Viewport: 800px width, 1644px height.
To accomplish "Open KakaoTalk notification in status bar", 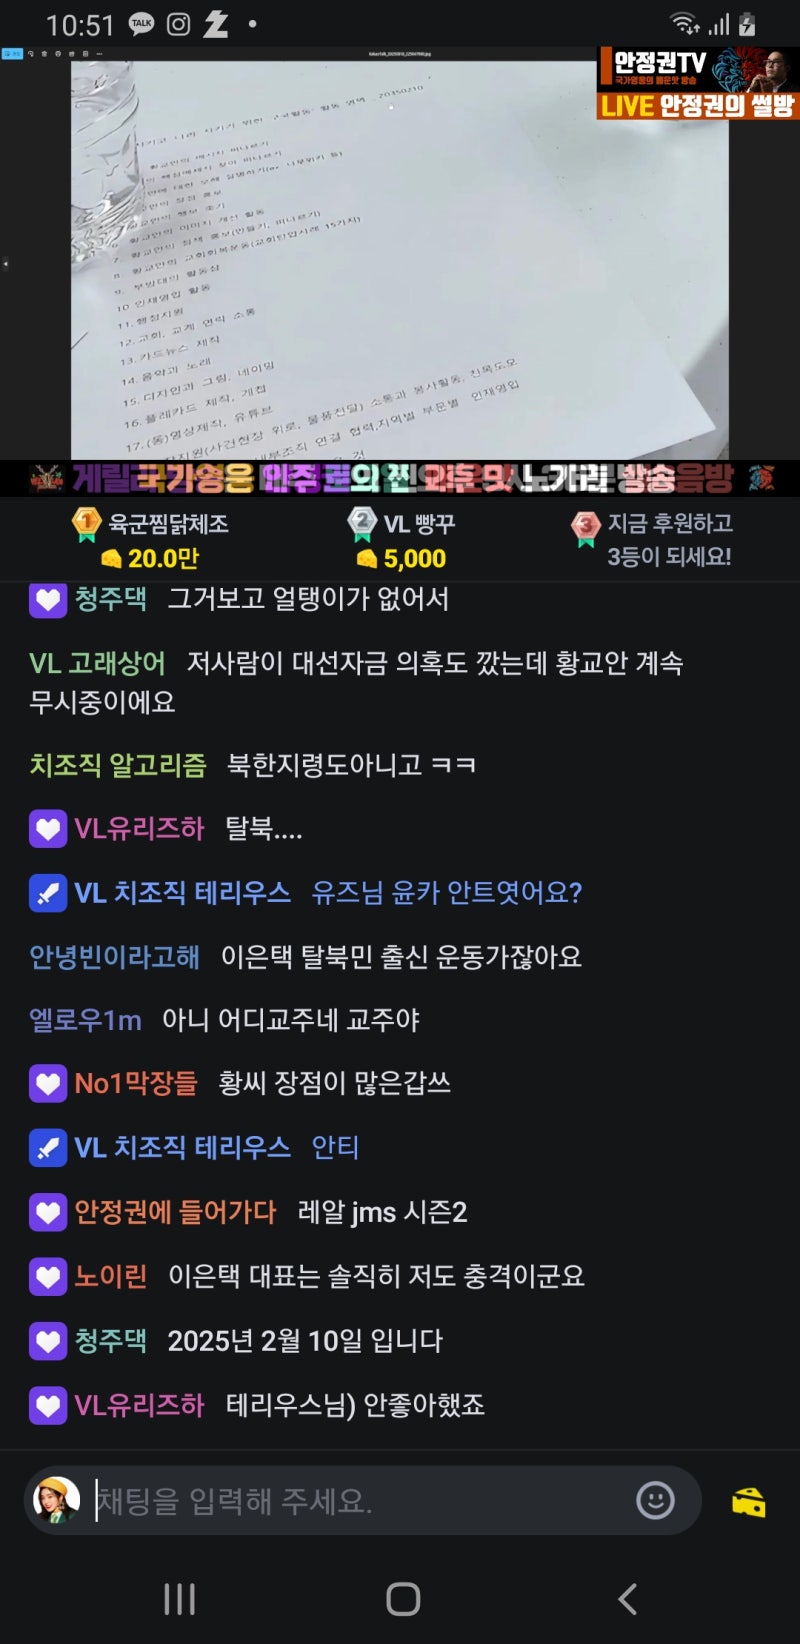I will [142, 24].
